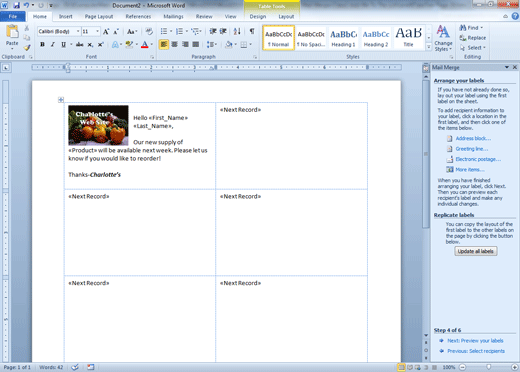The width and height of the screenshot is (520, 372).
Task: Click the Increase Indent icon
Action: [223, 31]
